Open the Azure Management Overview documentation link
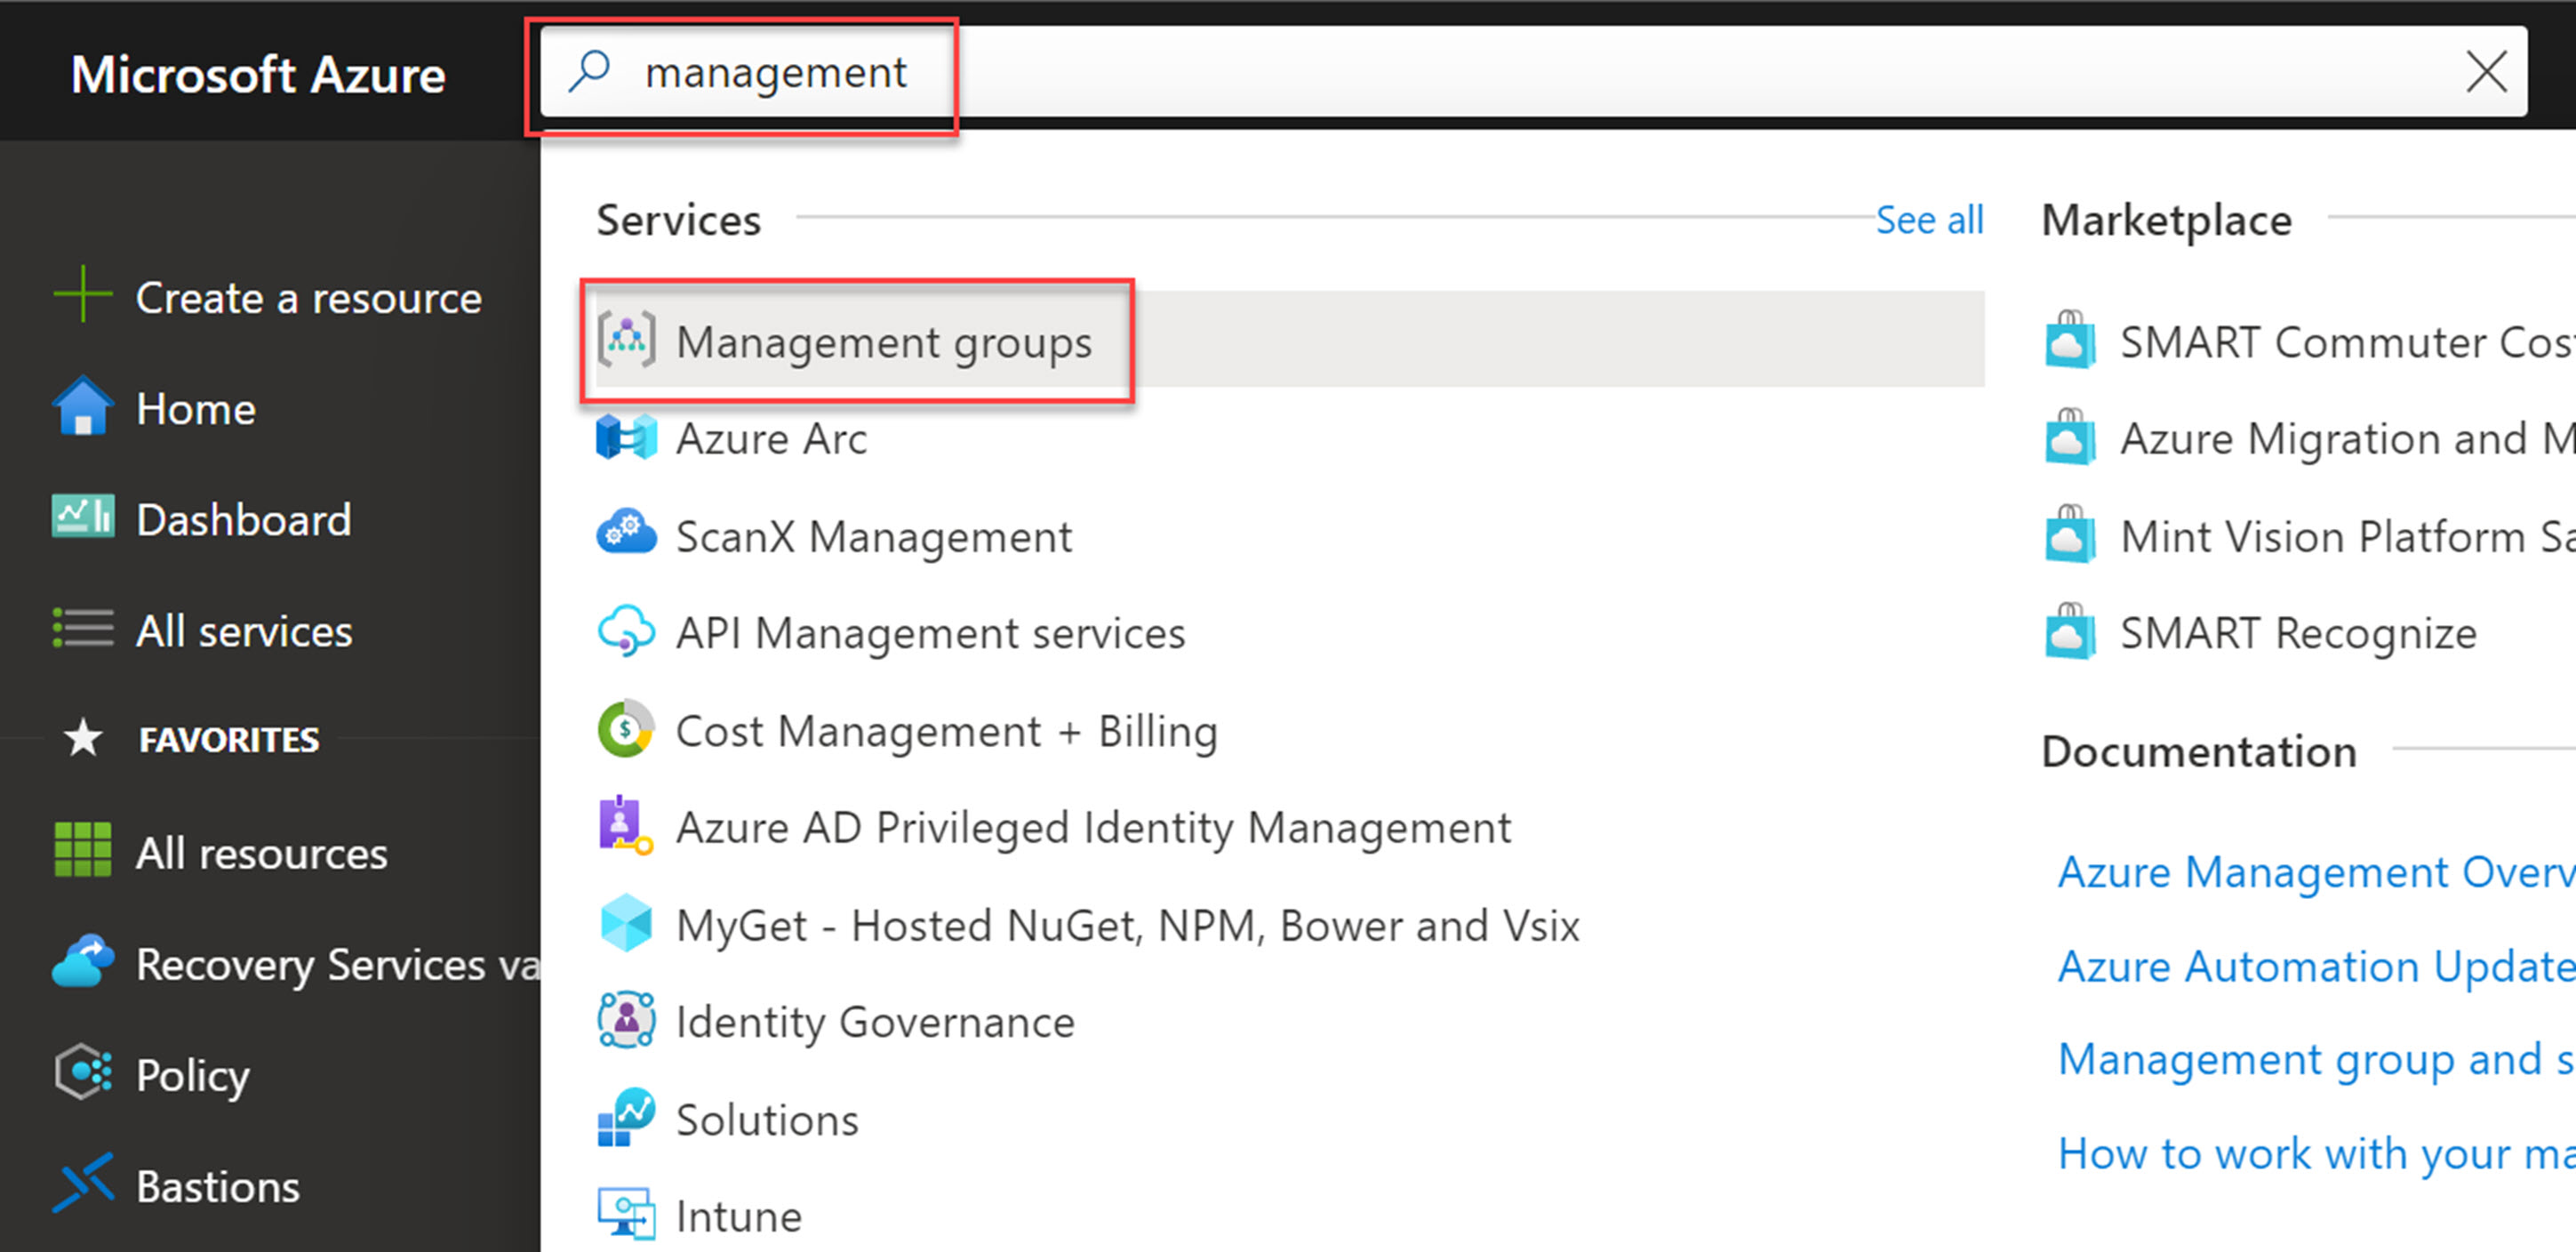Image resolution: width=2576 pixels, height=1252 pixels. coord(2310,871)
